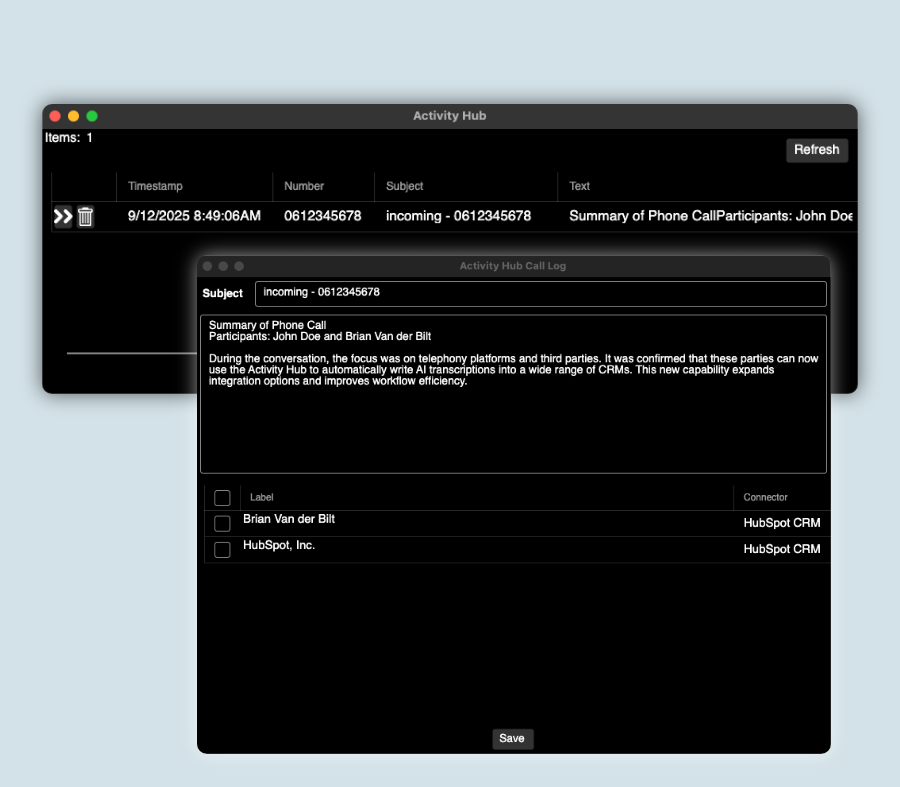The image size is (900, 787).
Task: Click into the Subject input field
Action: [540, 293]
